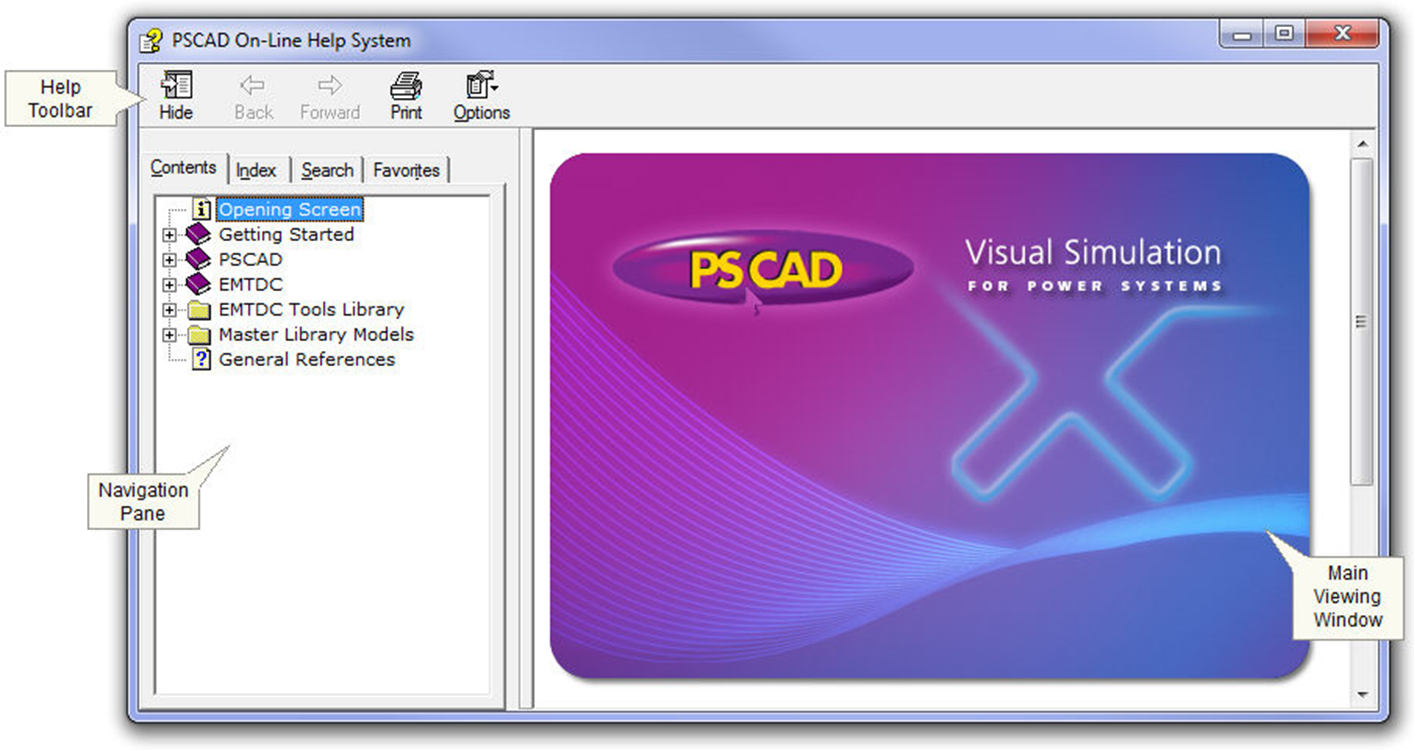Screen dimensions: 1414x750
Task: Close the PSCAD On-Line Help System window
Action: pyautogui.click(x=1342, y=35)
